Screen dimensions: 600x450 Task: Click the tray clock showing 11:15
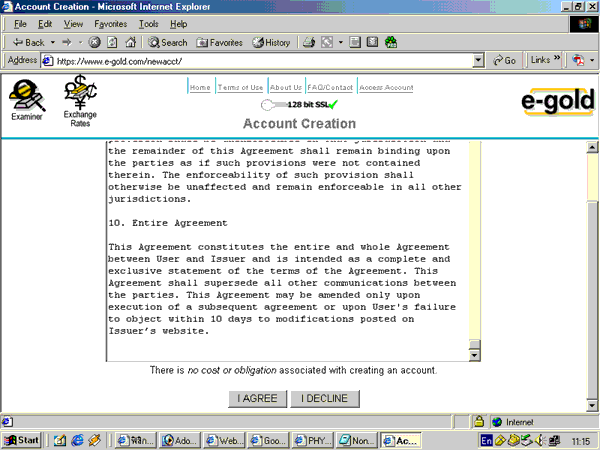click(x=580, y=441)
